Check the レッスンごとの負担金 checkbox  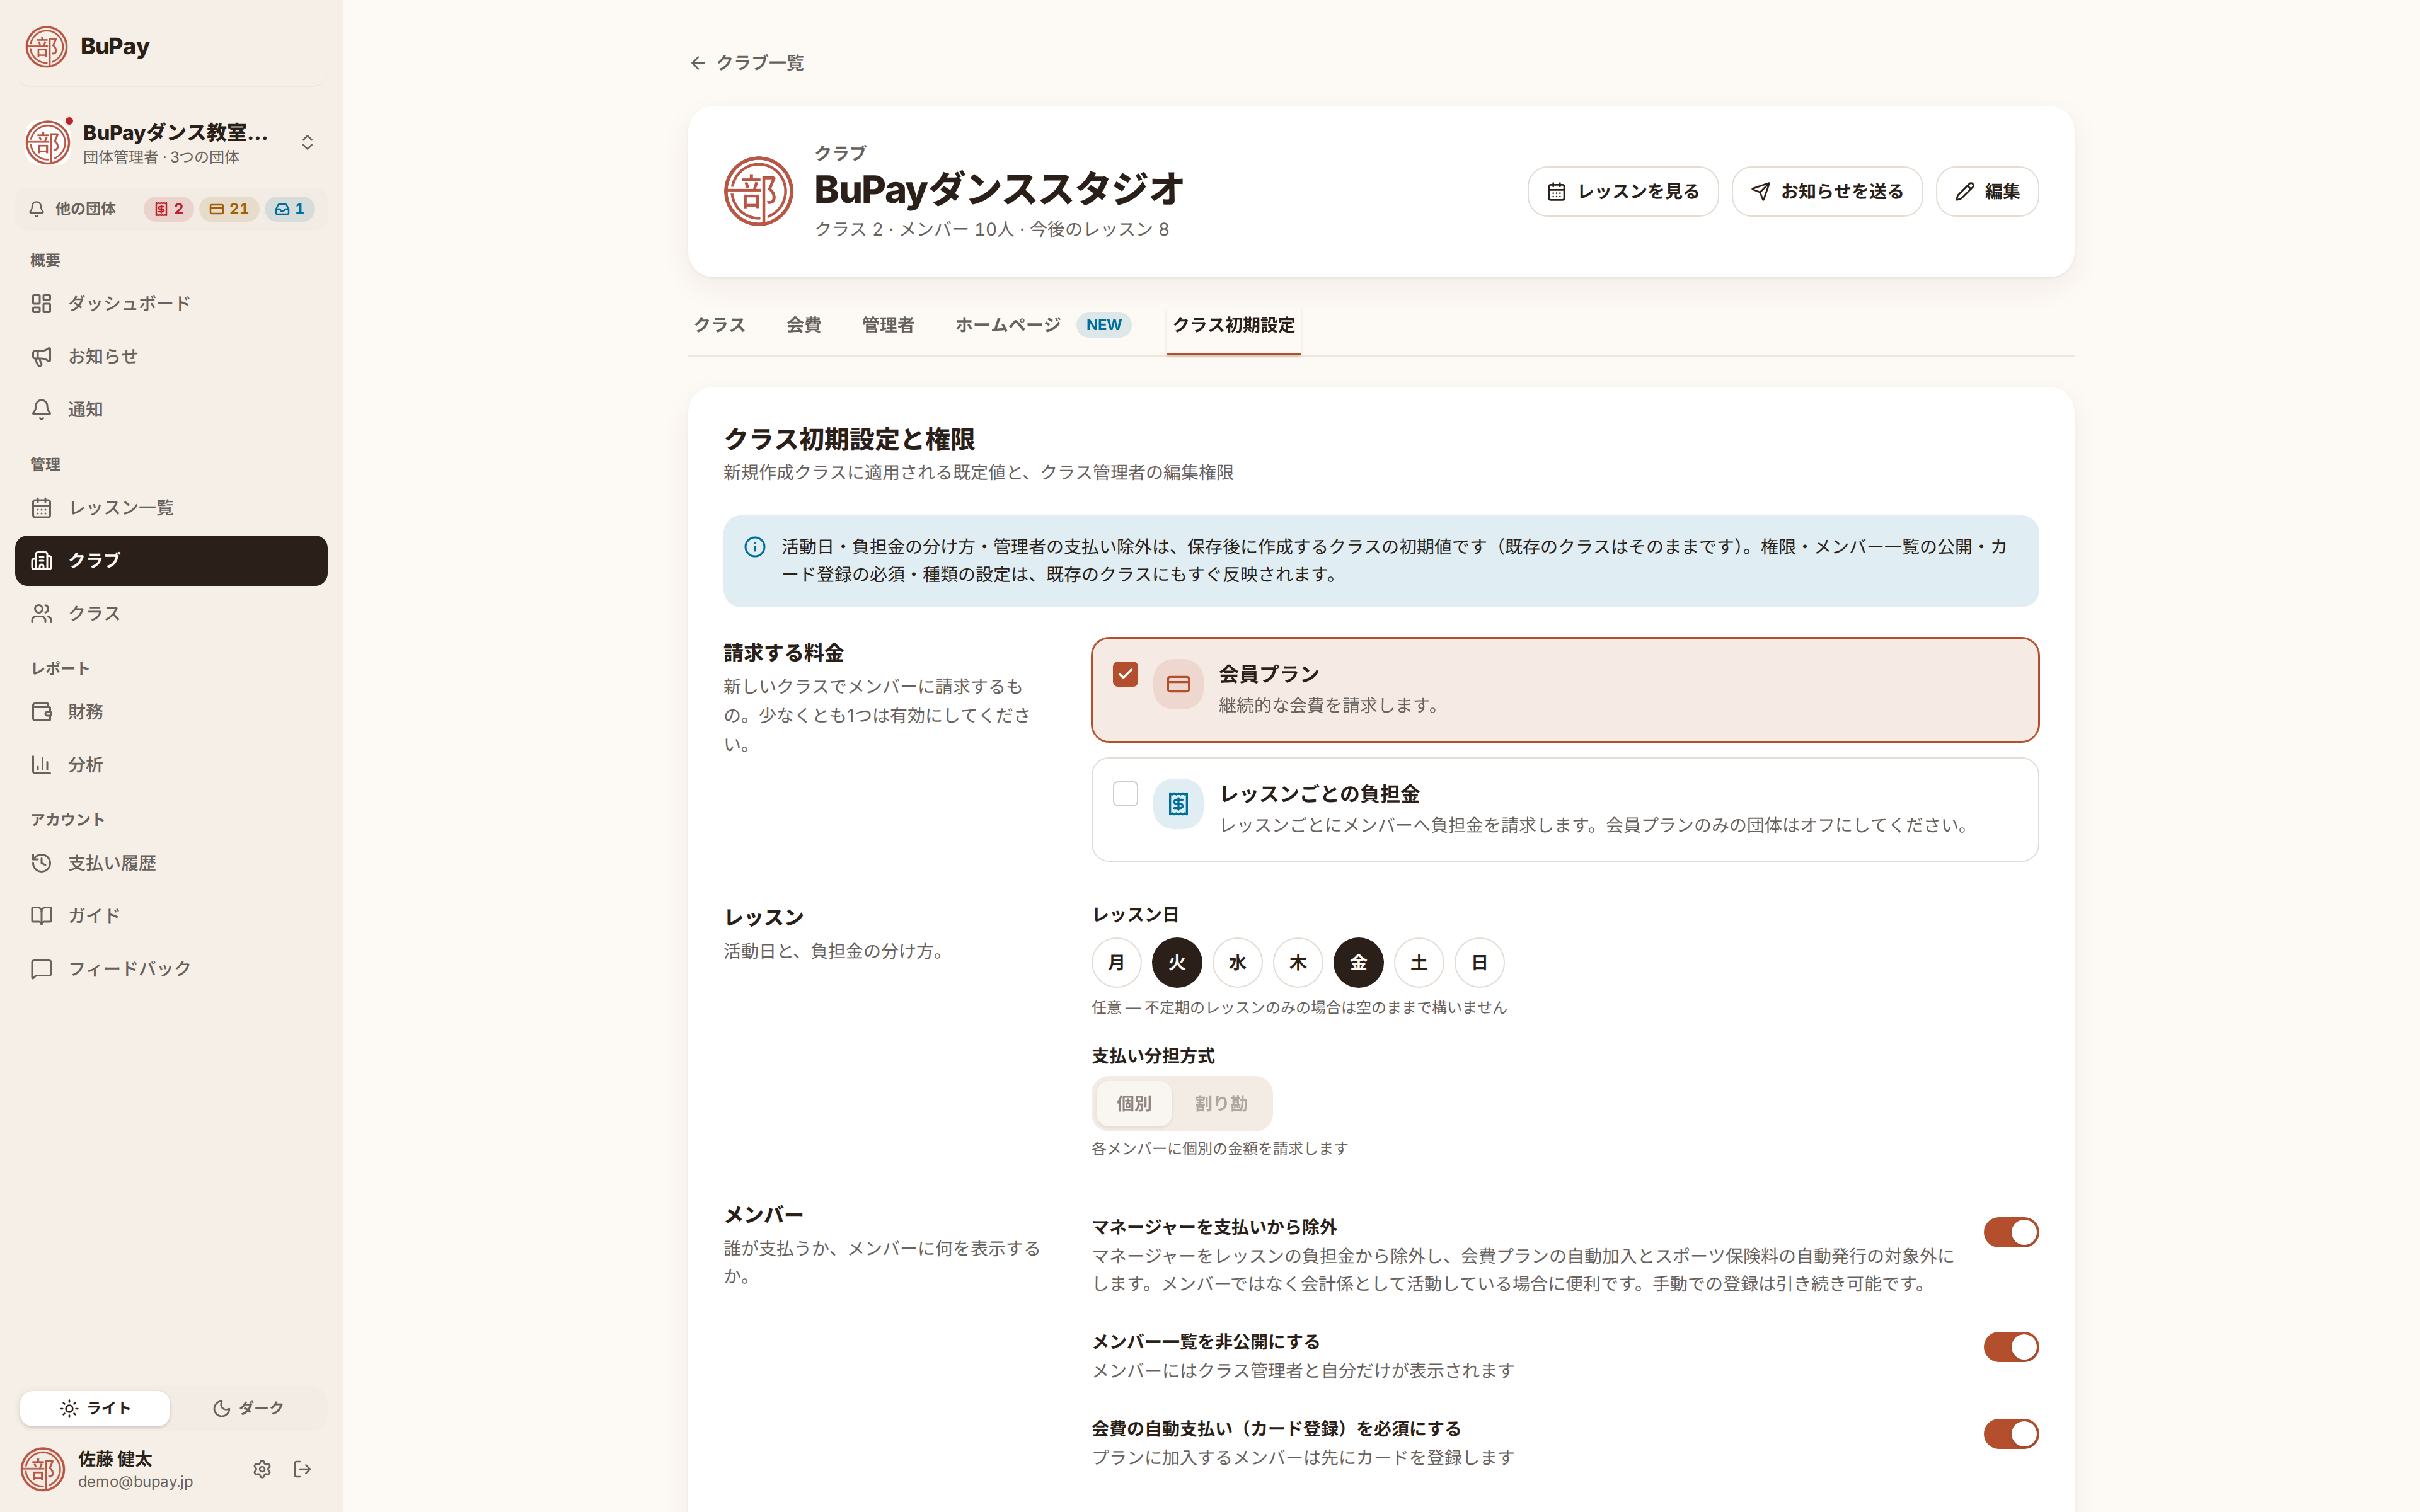(1125, 794)
